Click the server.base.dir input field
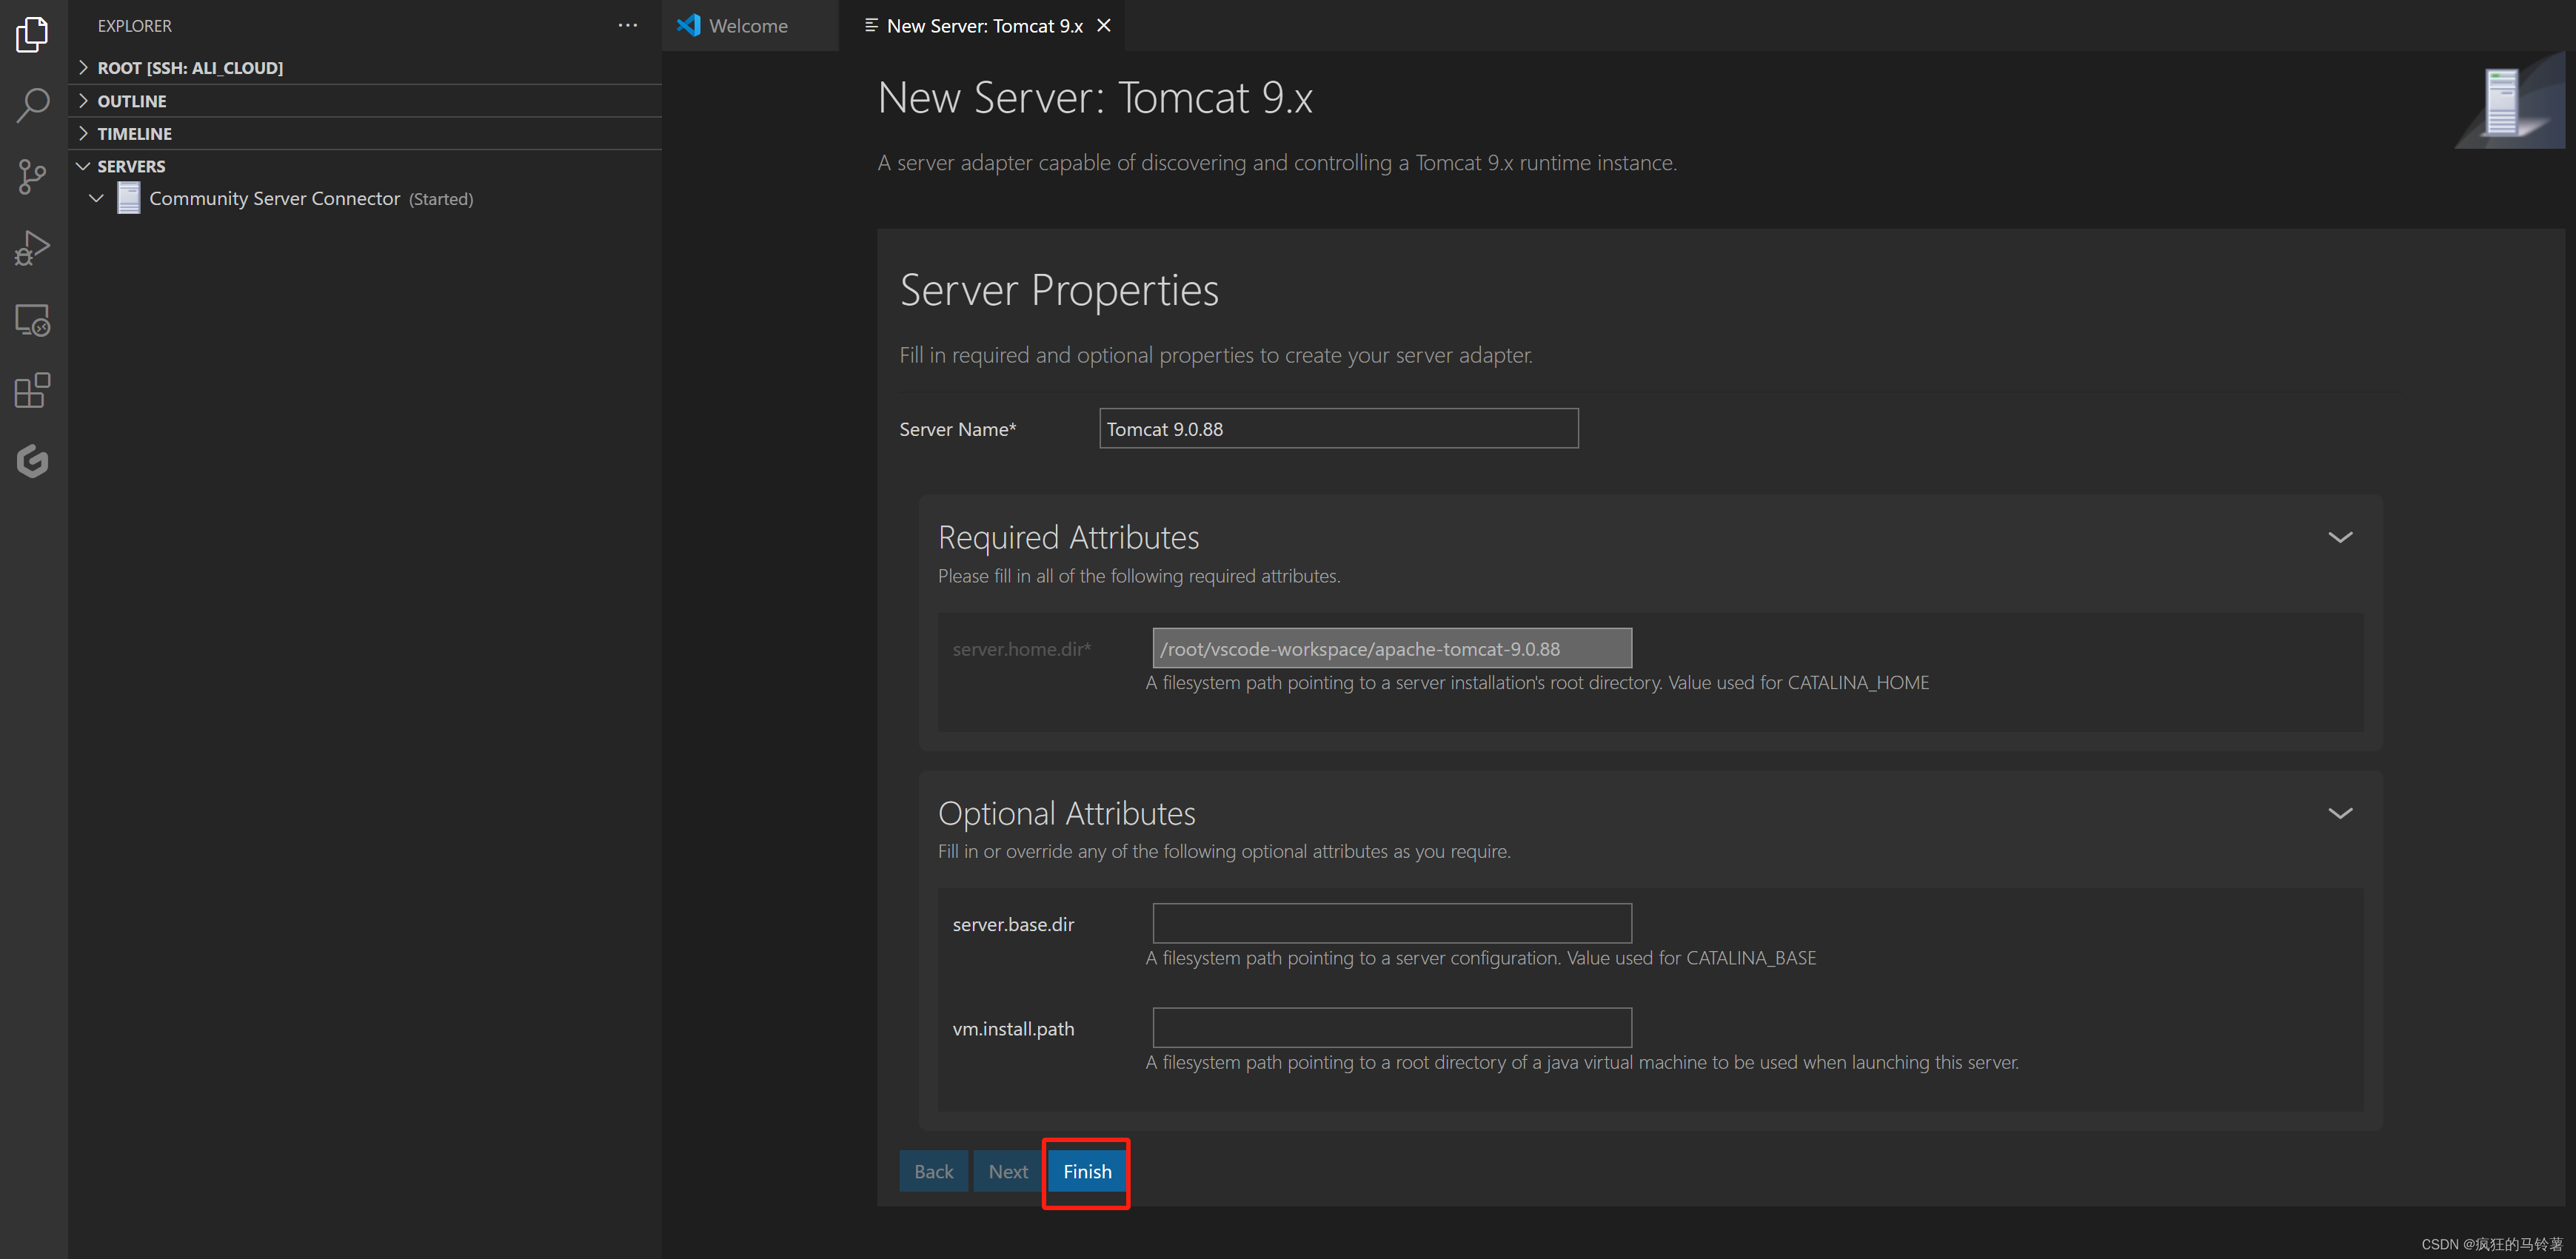This screenshot has height=1259, width=2576. (1391, 923)
